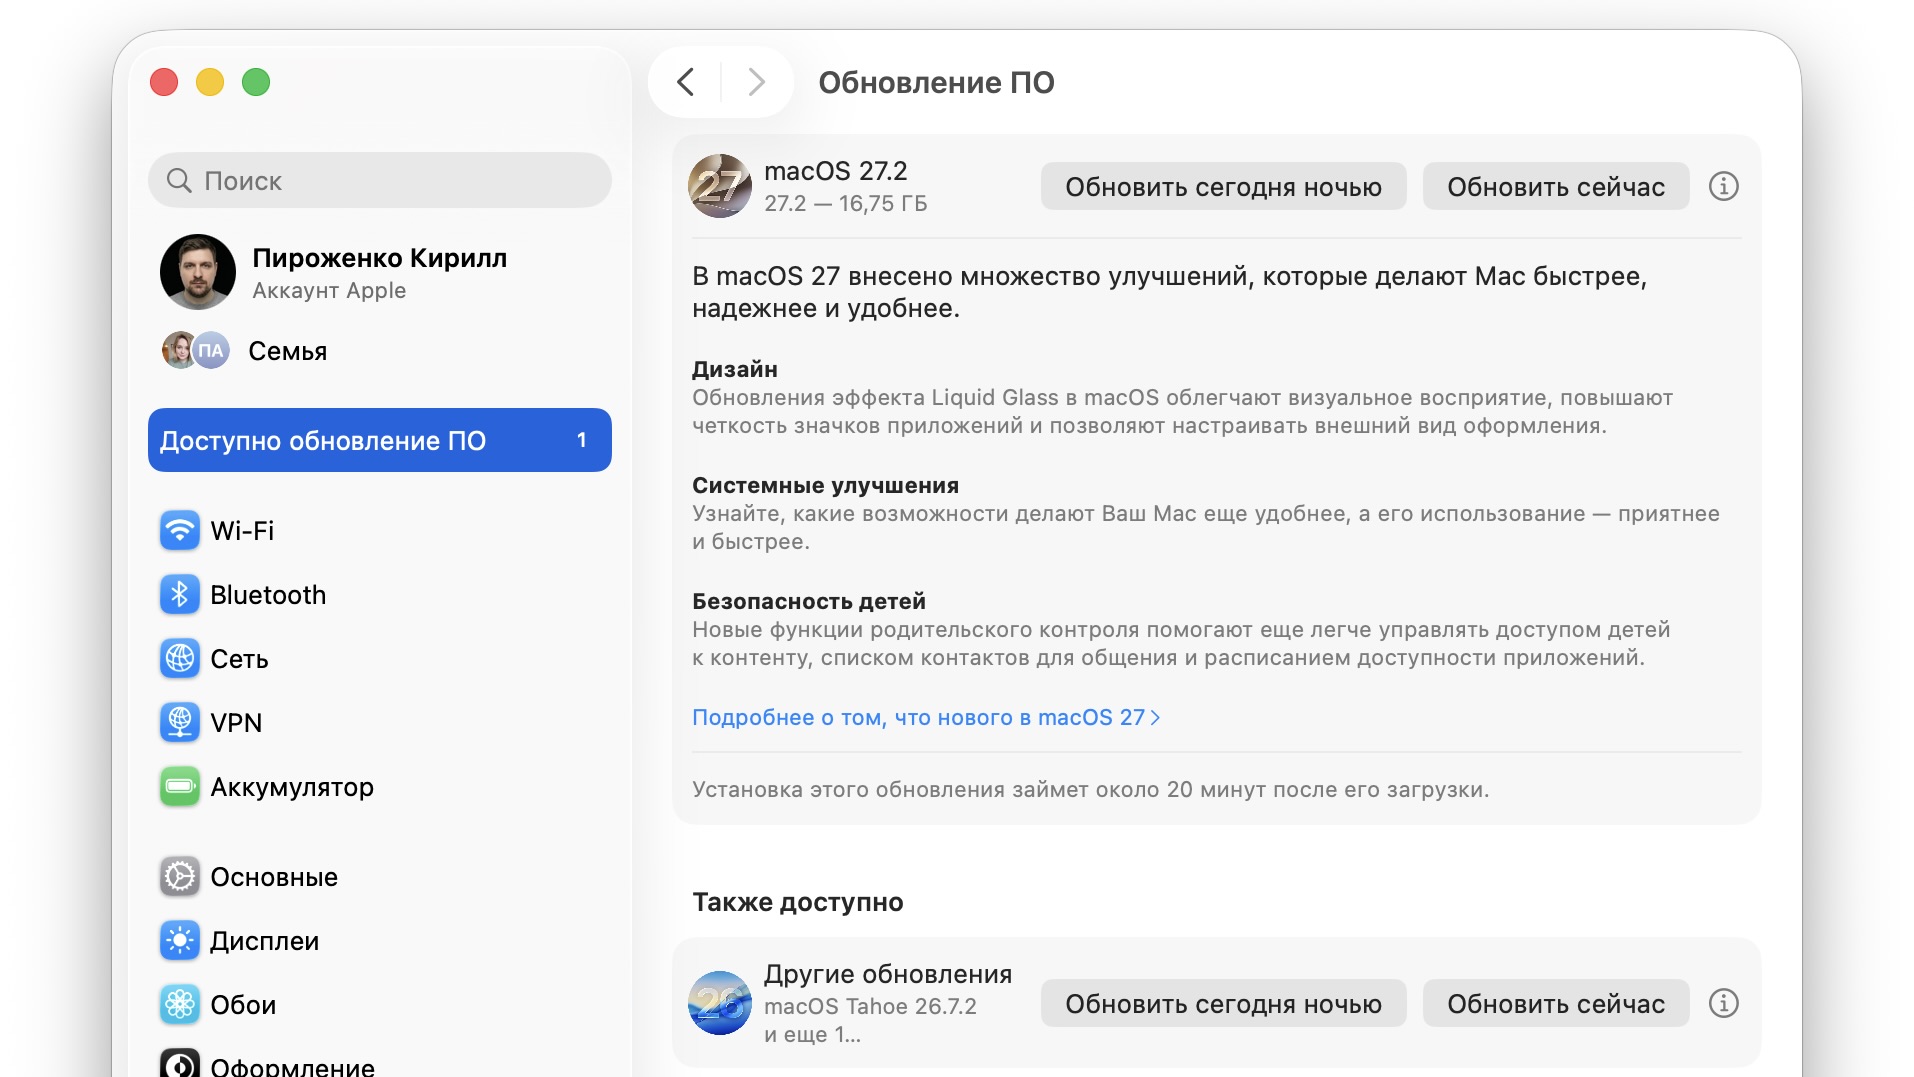The width and height of the screenshot is (1914, 1077).
Task: Click the macOS Tahoe 26 update icon
Action: pyautogui.click(x=720, y=1003)
